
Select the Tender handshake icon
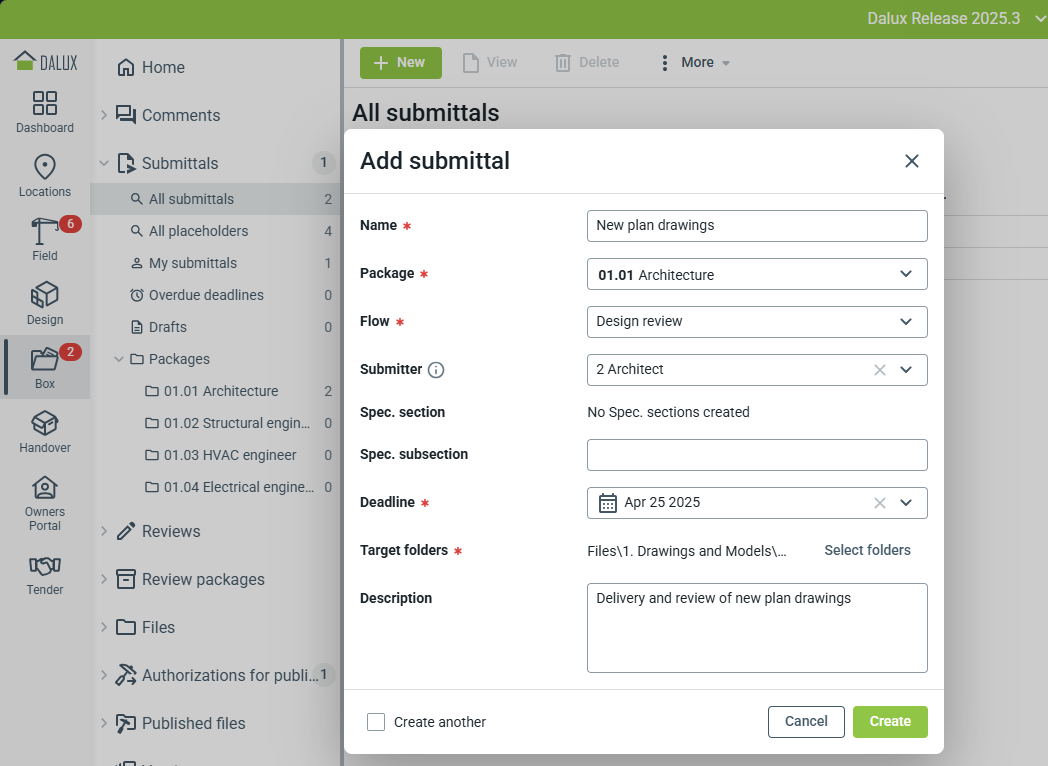45,566
